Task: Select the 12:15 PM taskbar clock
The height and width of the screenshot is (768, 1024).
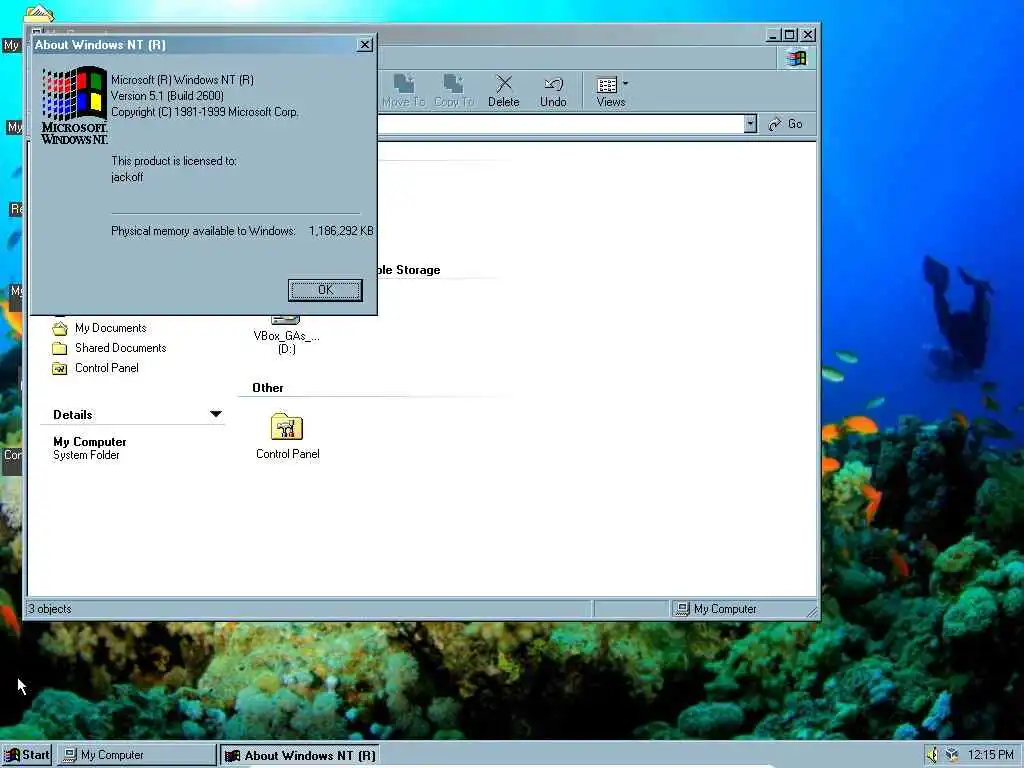Action: coord(990,755)
